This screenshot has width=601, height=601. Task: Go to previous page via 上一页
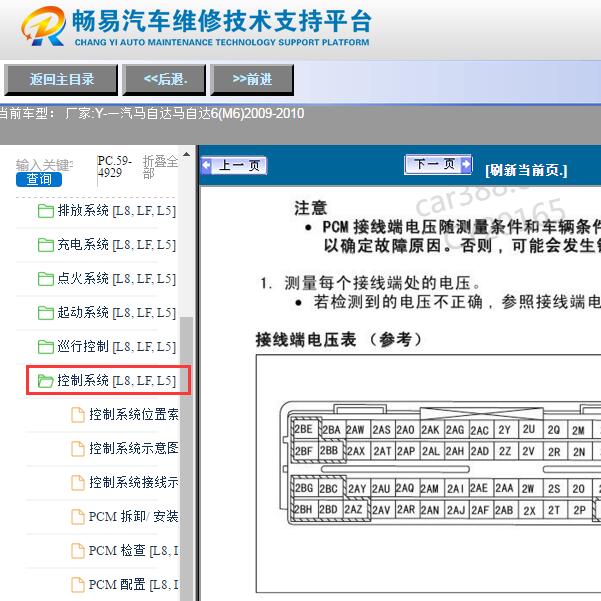coord(234,166)
